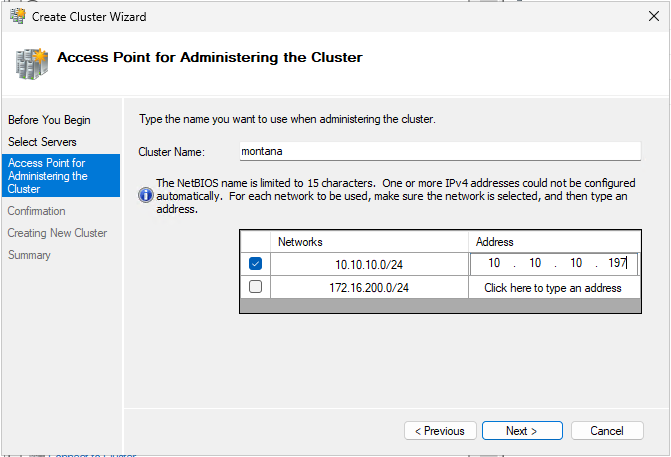The width and height of the screenshot is (671, 457).
Task: Enable the 172.16.200.0/24 network checkbox
Action: [x=255, y=287]
